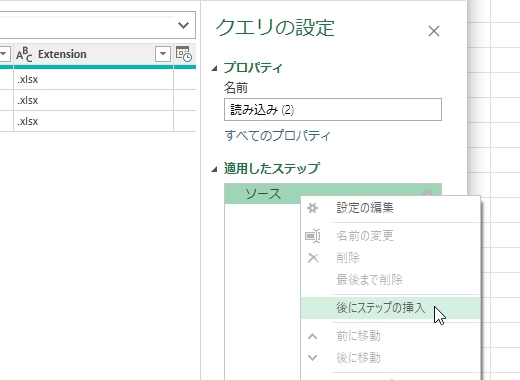520x380 pixels.
Task: Open the すべてのプロパティ link
Action: 277,136
